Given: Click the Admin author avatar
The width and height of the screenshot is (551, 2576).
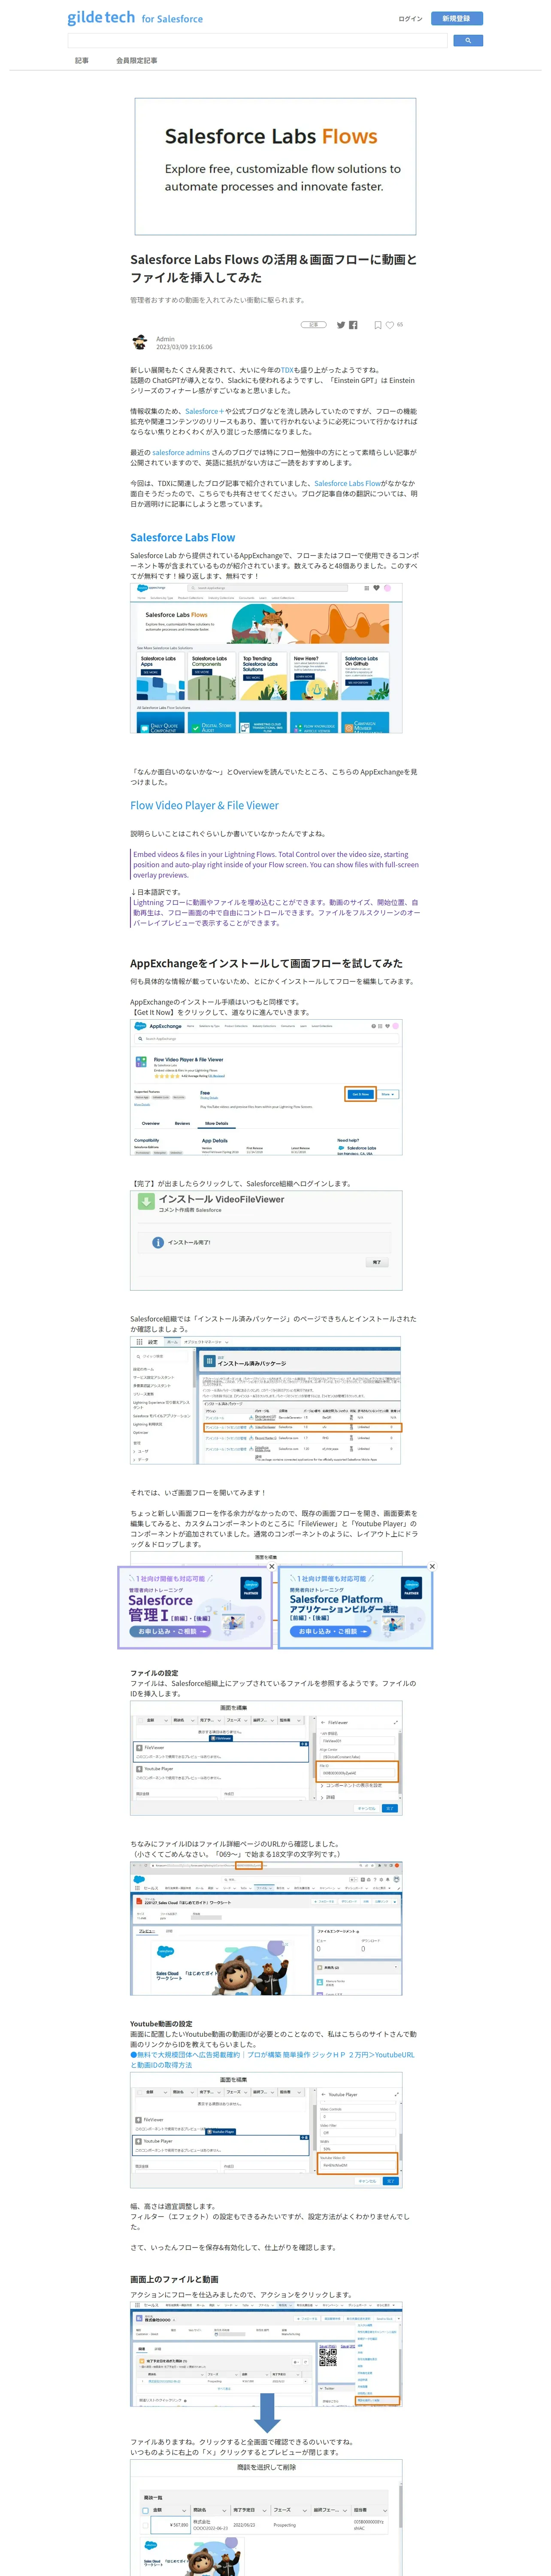Looking at the screenshot, I should tap(140, 343).
